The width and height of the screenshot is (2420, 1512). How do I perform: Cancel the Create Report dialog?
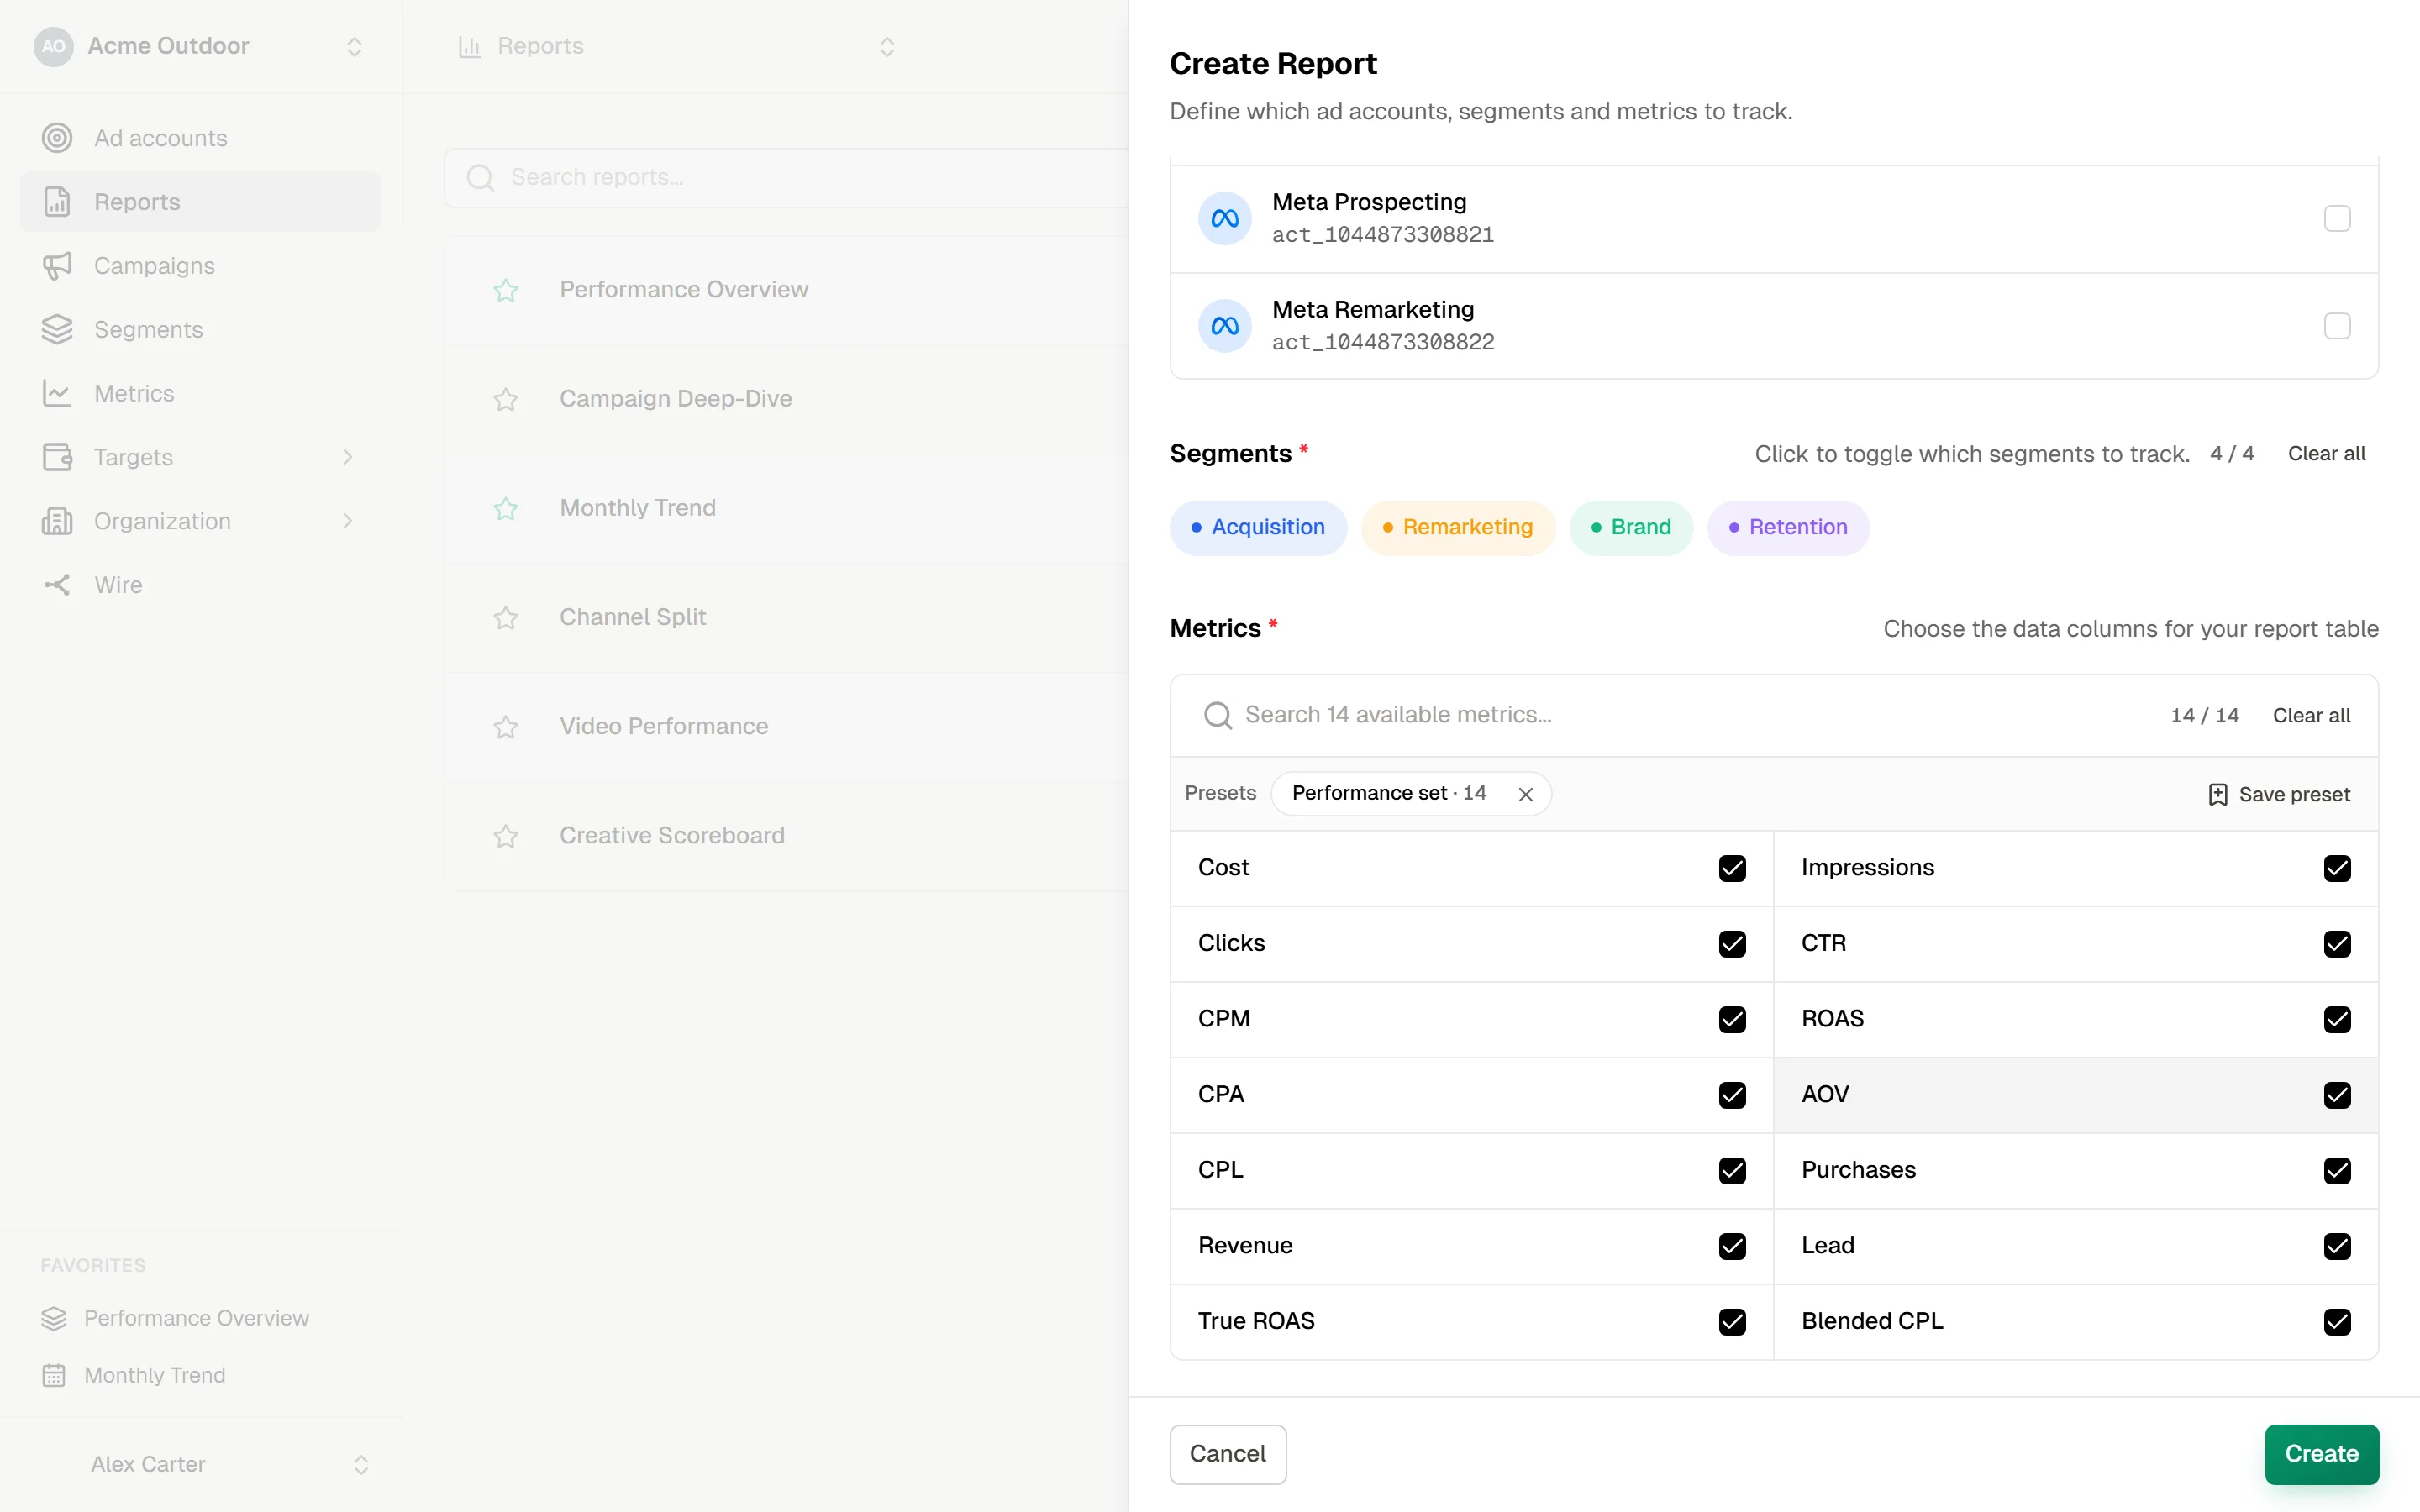(1228, 1453)
